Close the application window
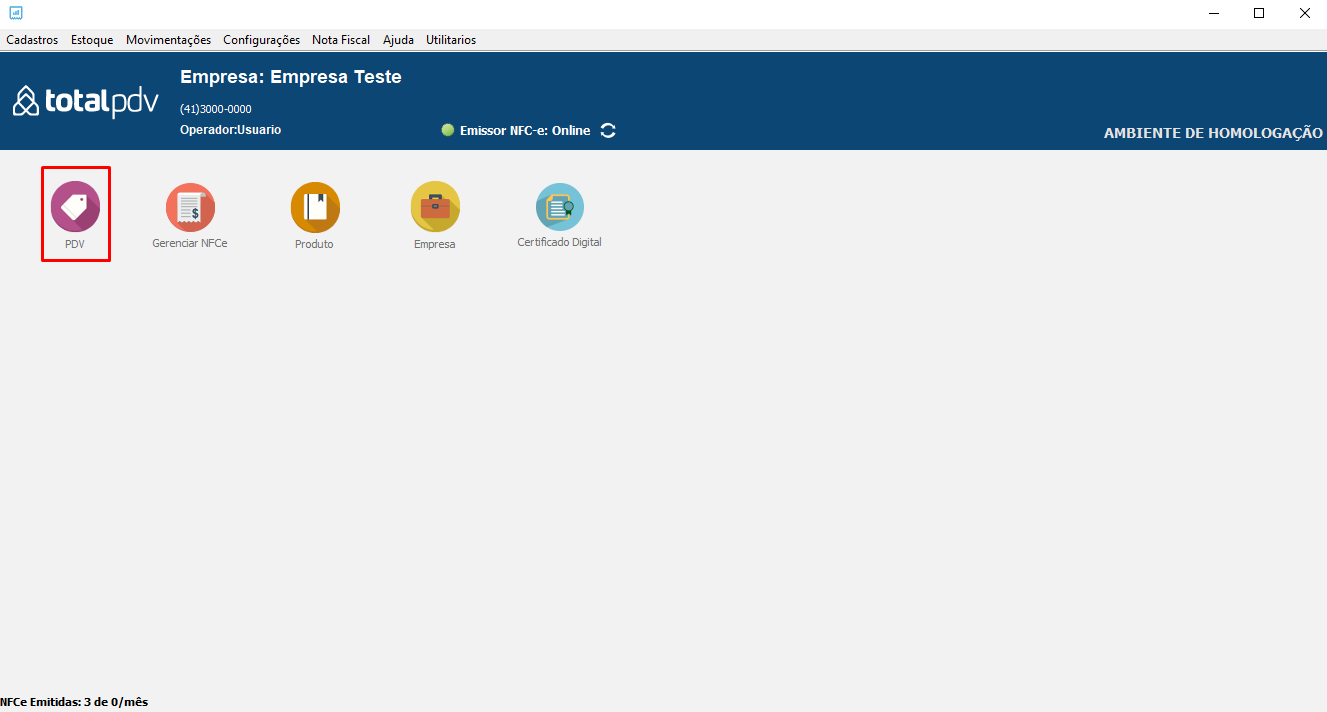This screenshot has height=712, width=1327. pos(1305,13)
